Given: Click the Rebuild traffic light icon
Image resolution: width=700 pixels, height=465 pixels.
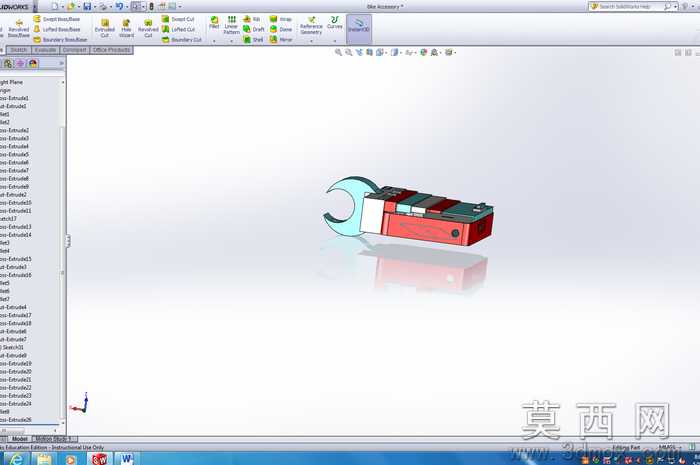Looking at the screenshot, I should tap(151, 6).
